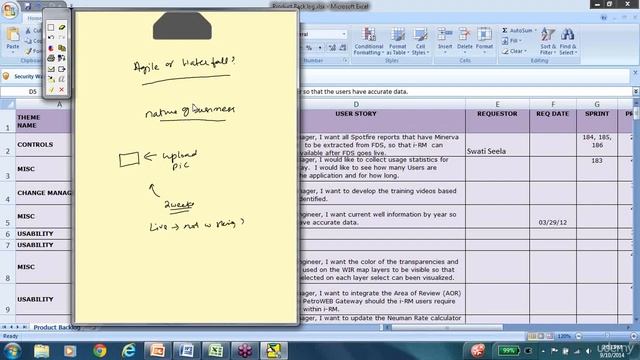The width and height of the screenshot is (640, 360).
Task: Click the new blank page icon in note toolbar
Action: [51, 27]
